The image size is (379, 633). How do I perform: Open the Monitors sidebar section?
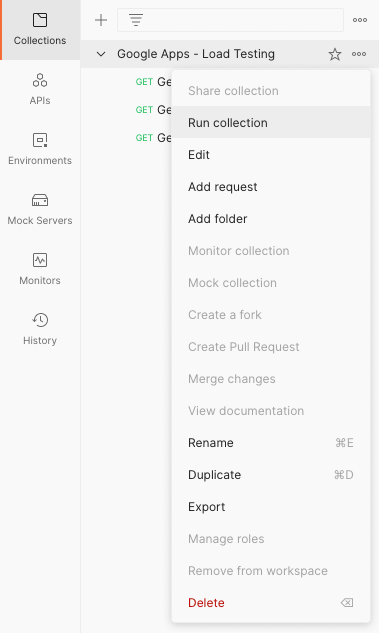pyautogui.click(x=40, y=270)
